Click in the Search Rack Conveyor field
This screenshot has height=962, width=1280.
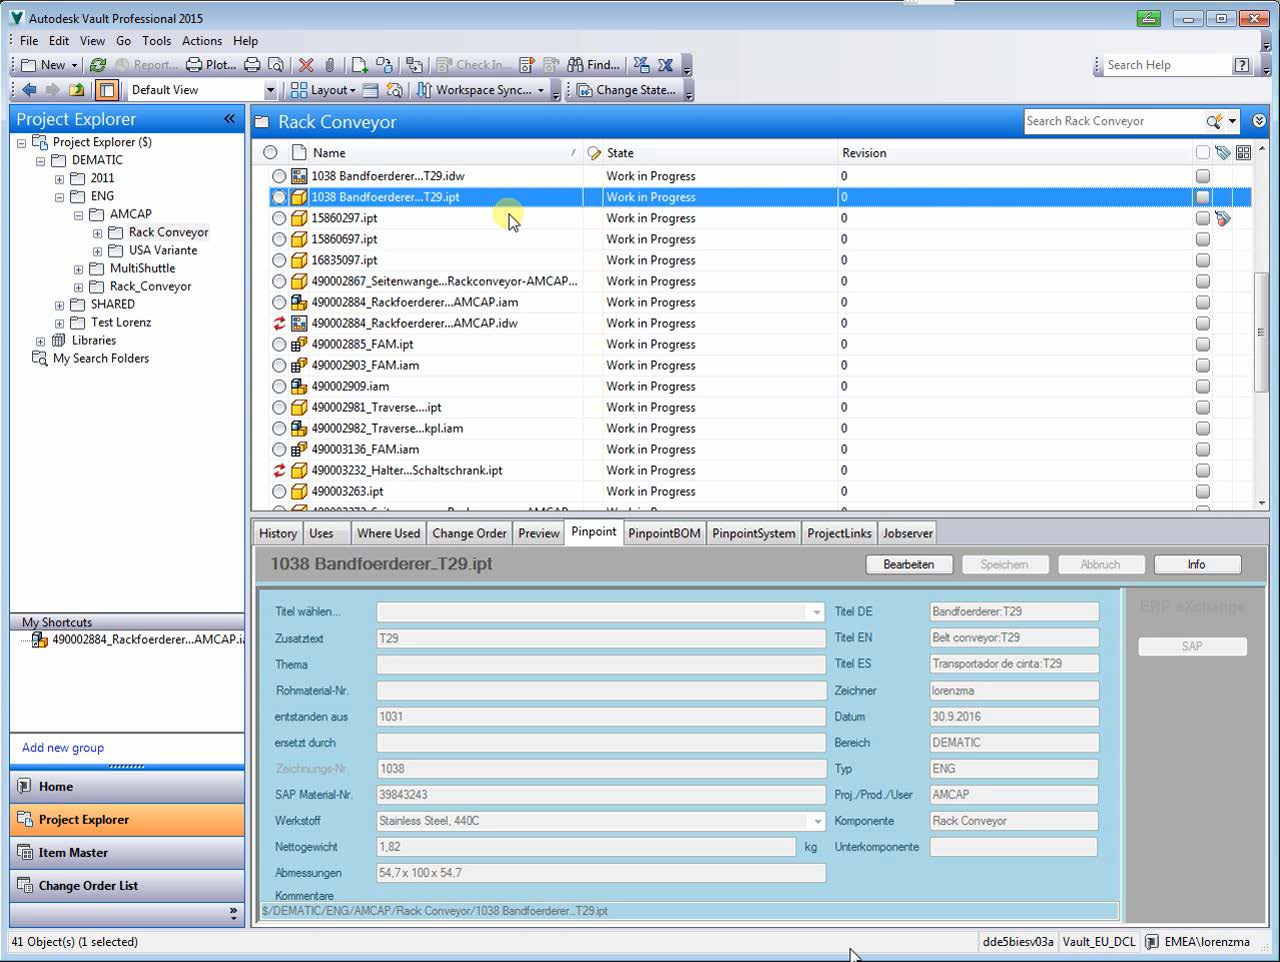click(x=1113, y=121)
